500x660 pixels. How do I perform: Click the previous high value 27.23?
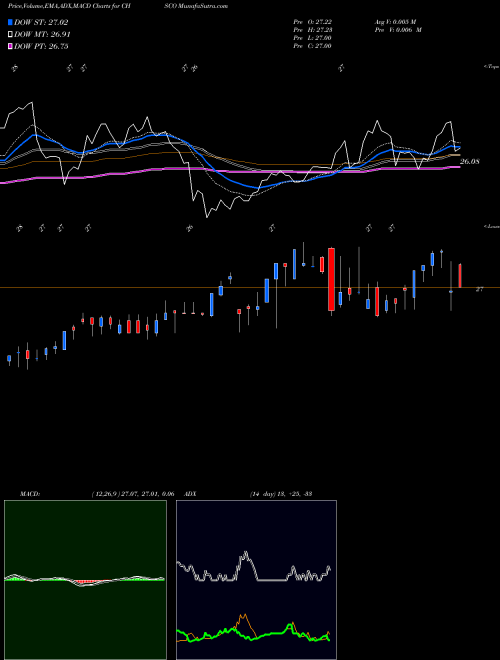tap(324, 30)
